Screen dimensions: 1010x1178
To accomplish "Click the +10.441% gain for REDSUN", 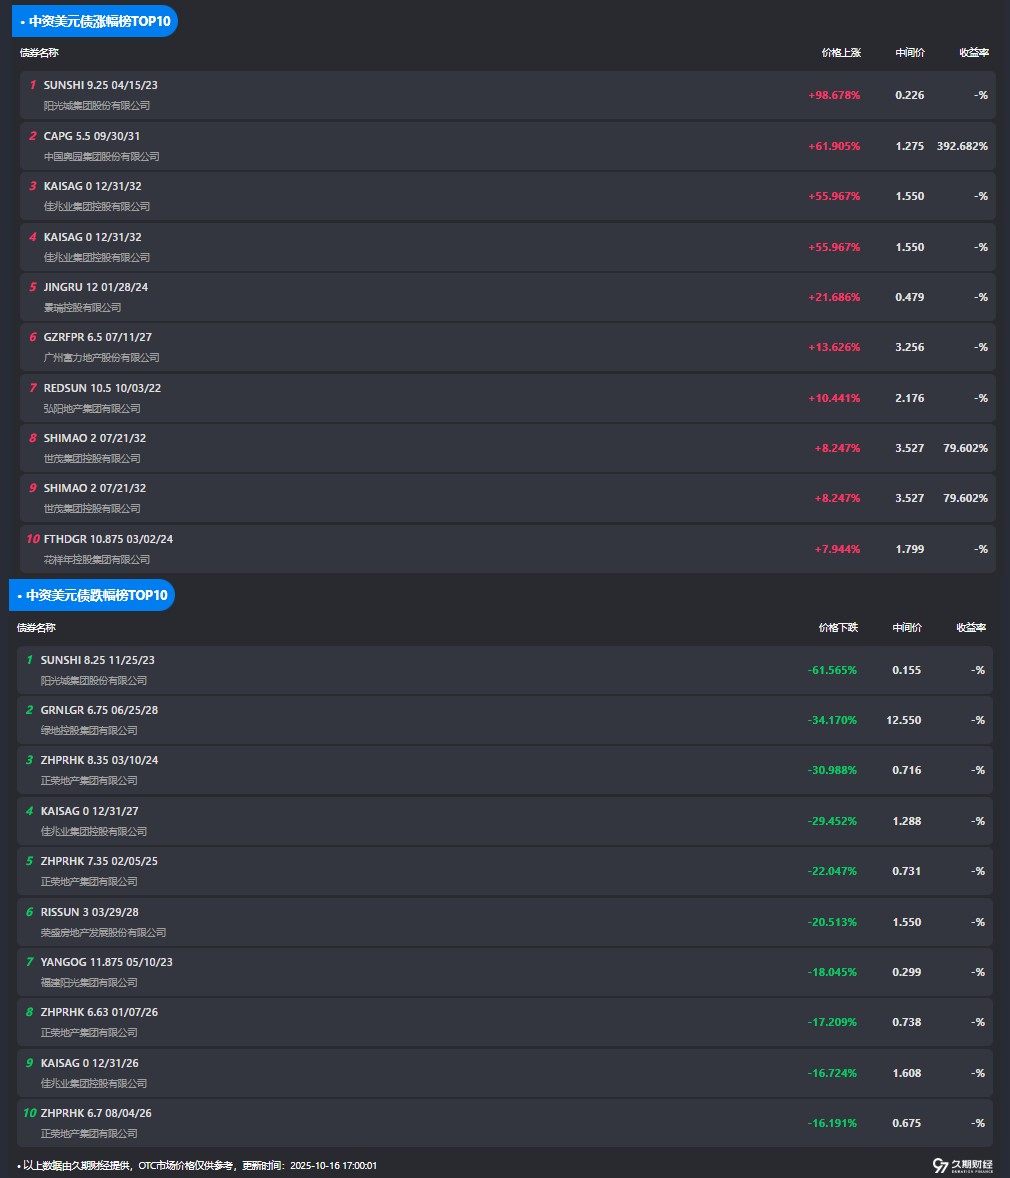I will pyautogui.click(x=833, y=398).
